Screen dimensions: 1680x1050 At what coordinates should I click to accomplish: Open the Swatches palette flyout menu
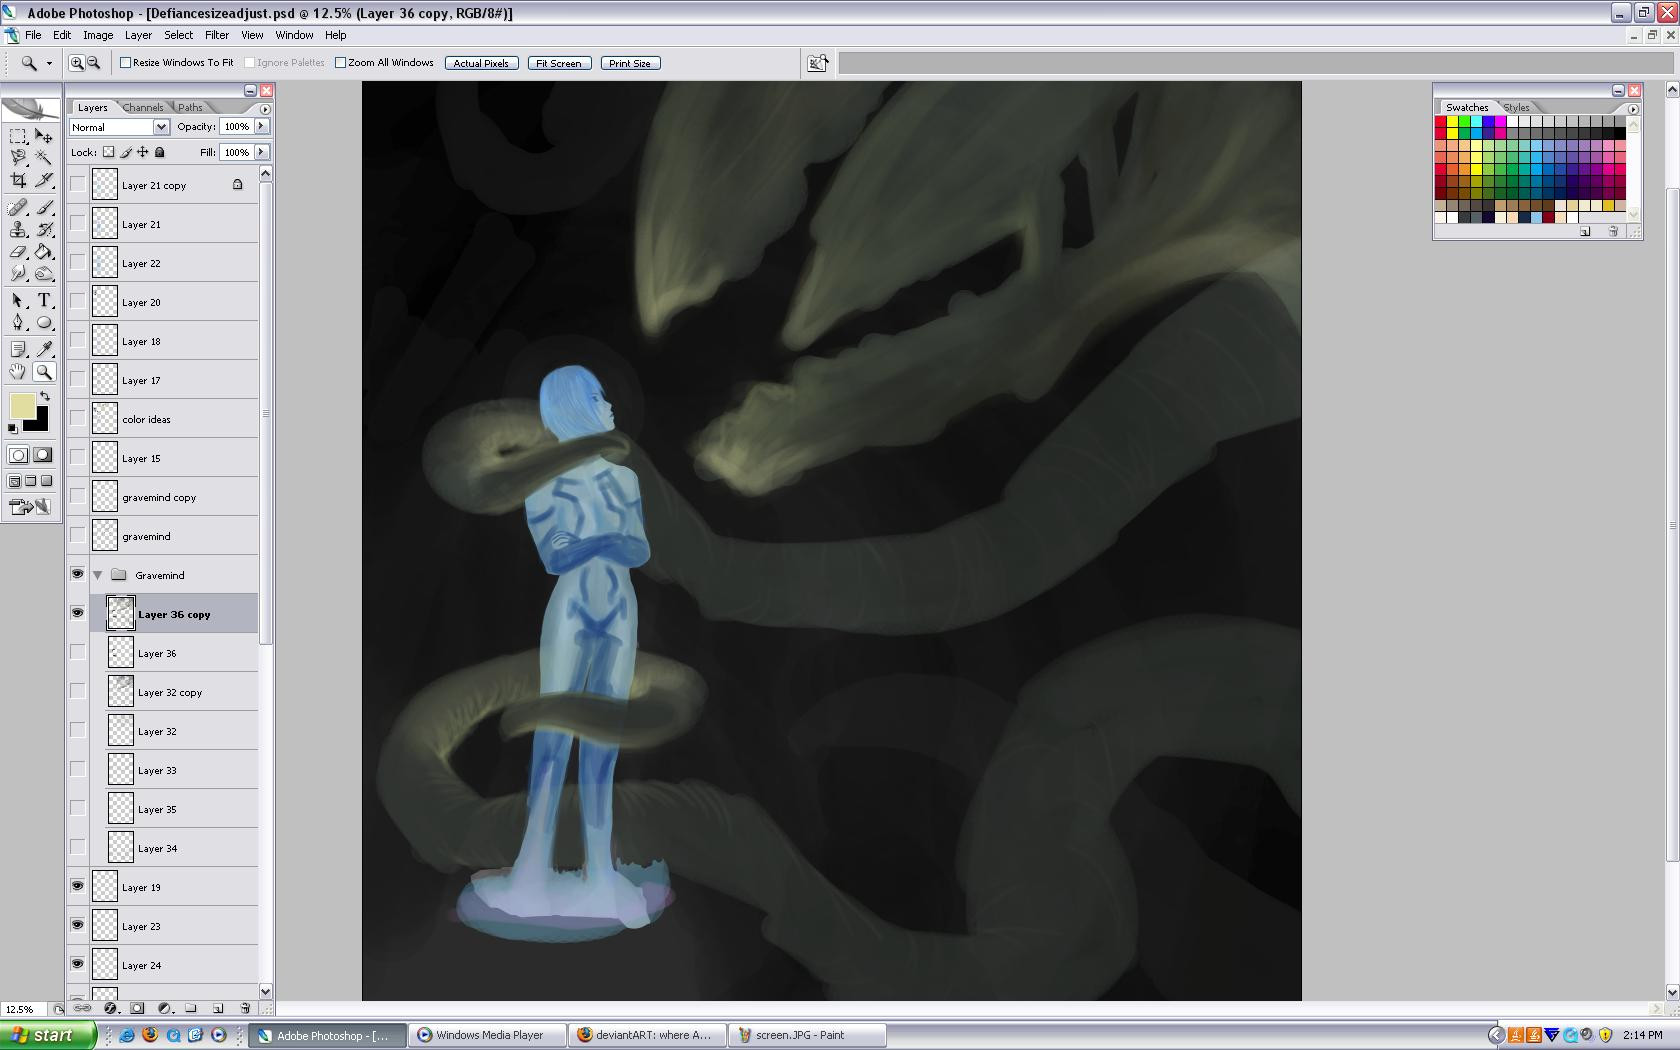pyautogui.click(x=1633, y=108)
